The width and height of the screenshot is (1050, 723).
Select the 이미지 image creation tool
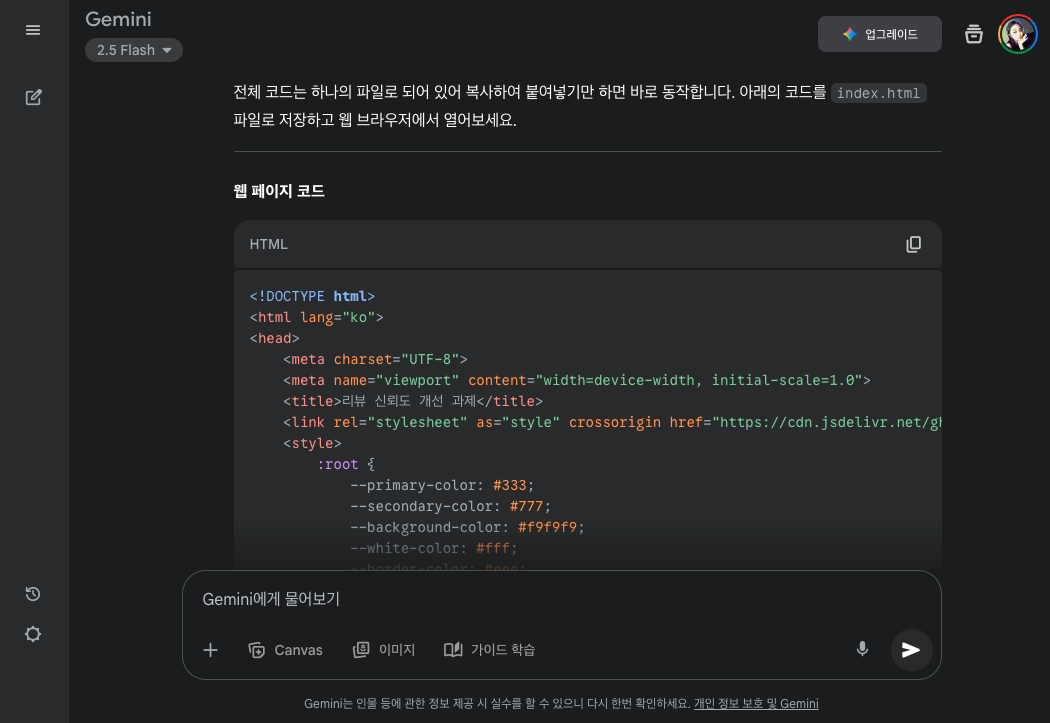point(384,650)
